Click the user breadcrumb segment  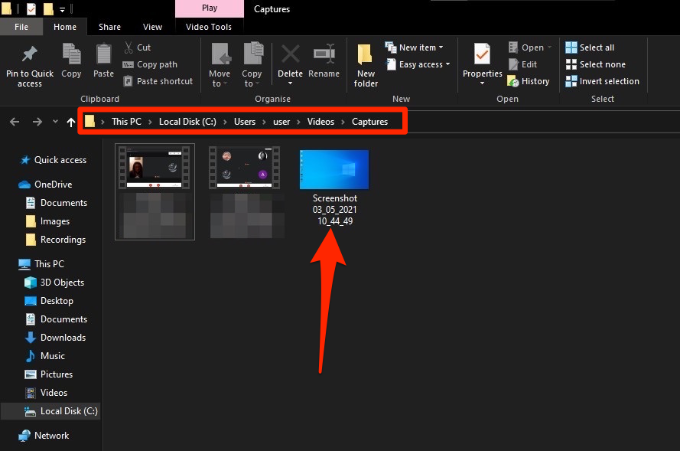point(281,122)
